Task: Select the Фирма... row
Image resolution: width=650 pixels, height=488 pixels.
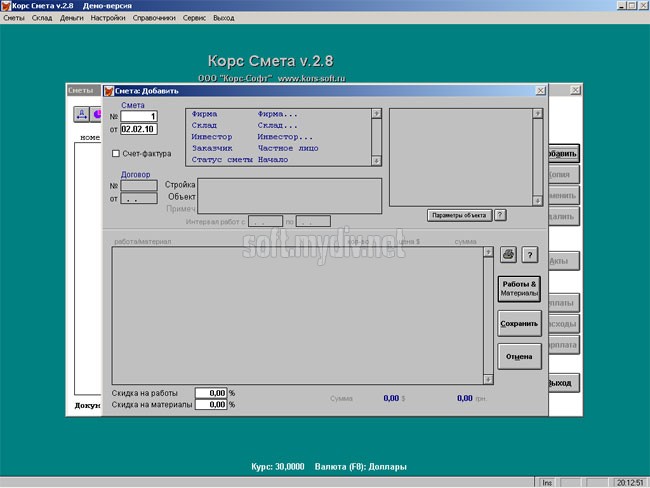Action: click(x=279, y=114)
